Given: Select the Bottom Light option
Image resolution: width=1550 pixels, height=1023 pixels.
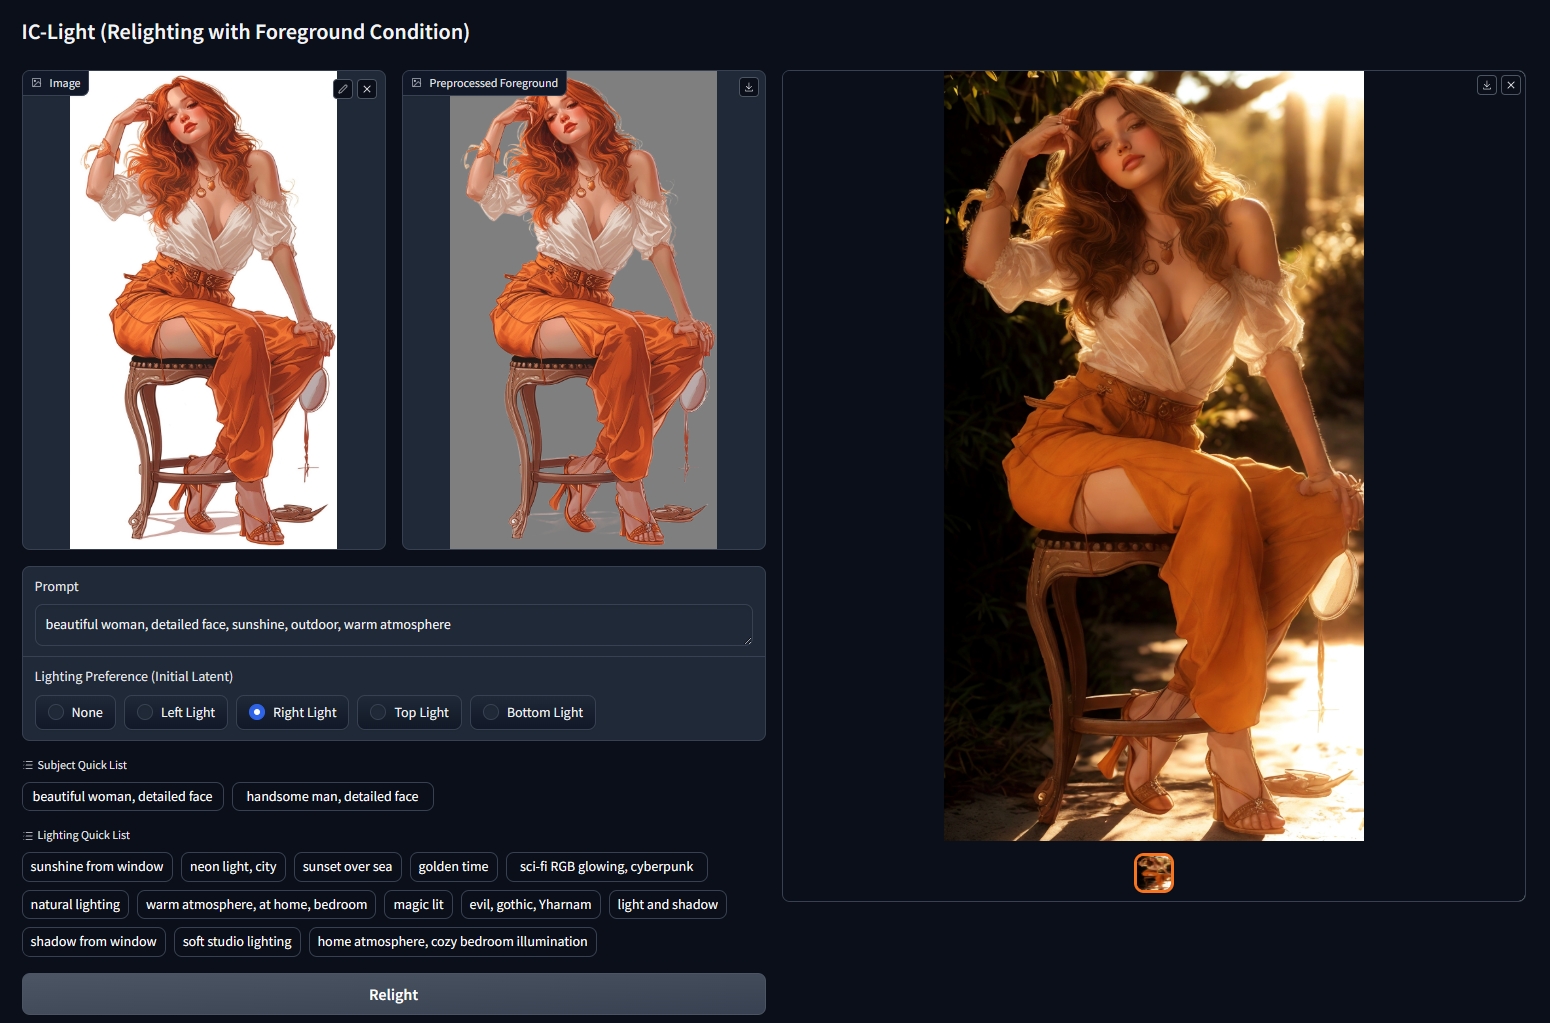Looking at the screenshot, I should click(x=532, y=712).
